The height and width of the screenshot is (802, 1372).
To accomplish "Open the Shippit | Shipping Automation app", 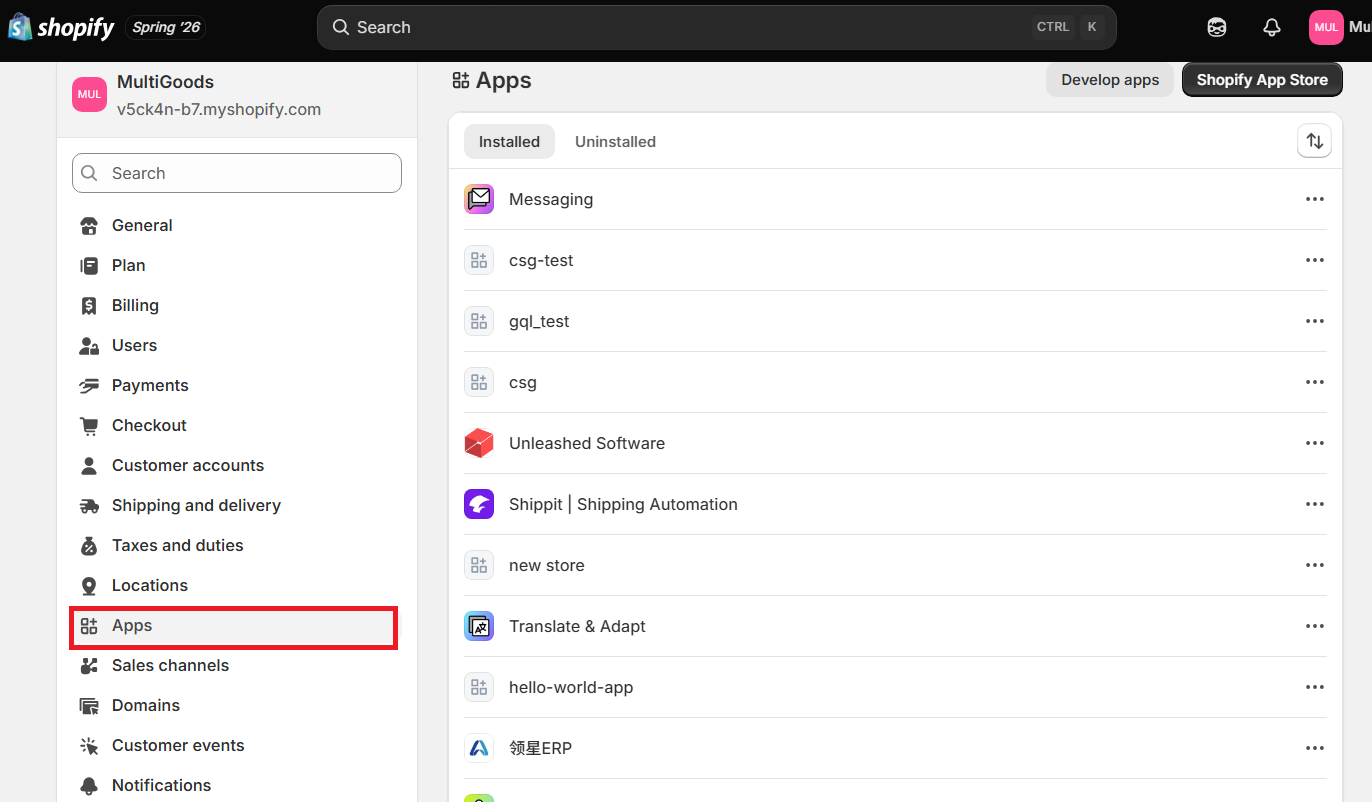I will click(623, 504).
